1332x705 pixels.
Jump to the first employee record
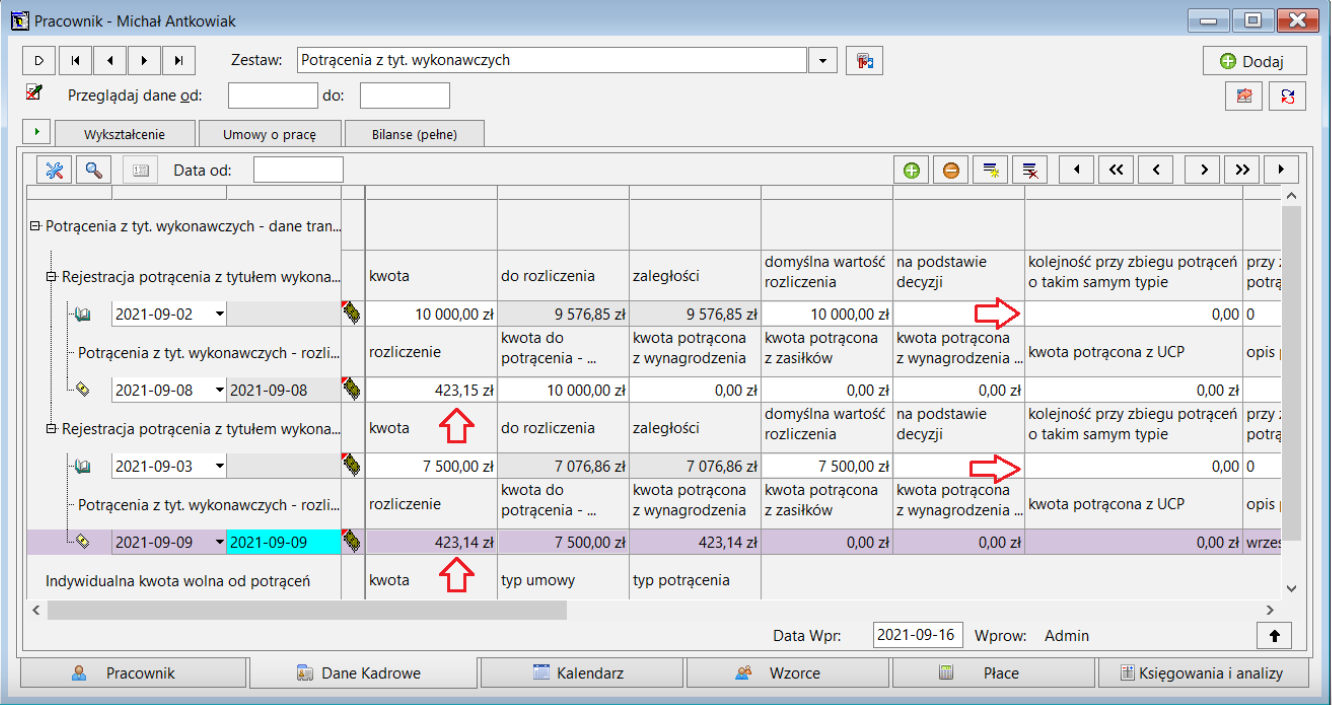point(75,61)
